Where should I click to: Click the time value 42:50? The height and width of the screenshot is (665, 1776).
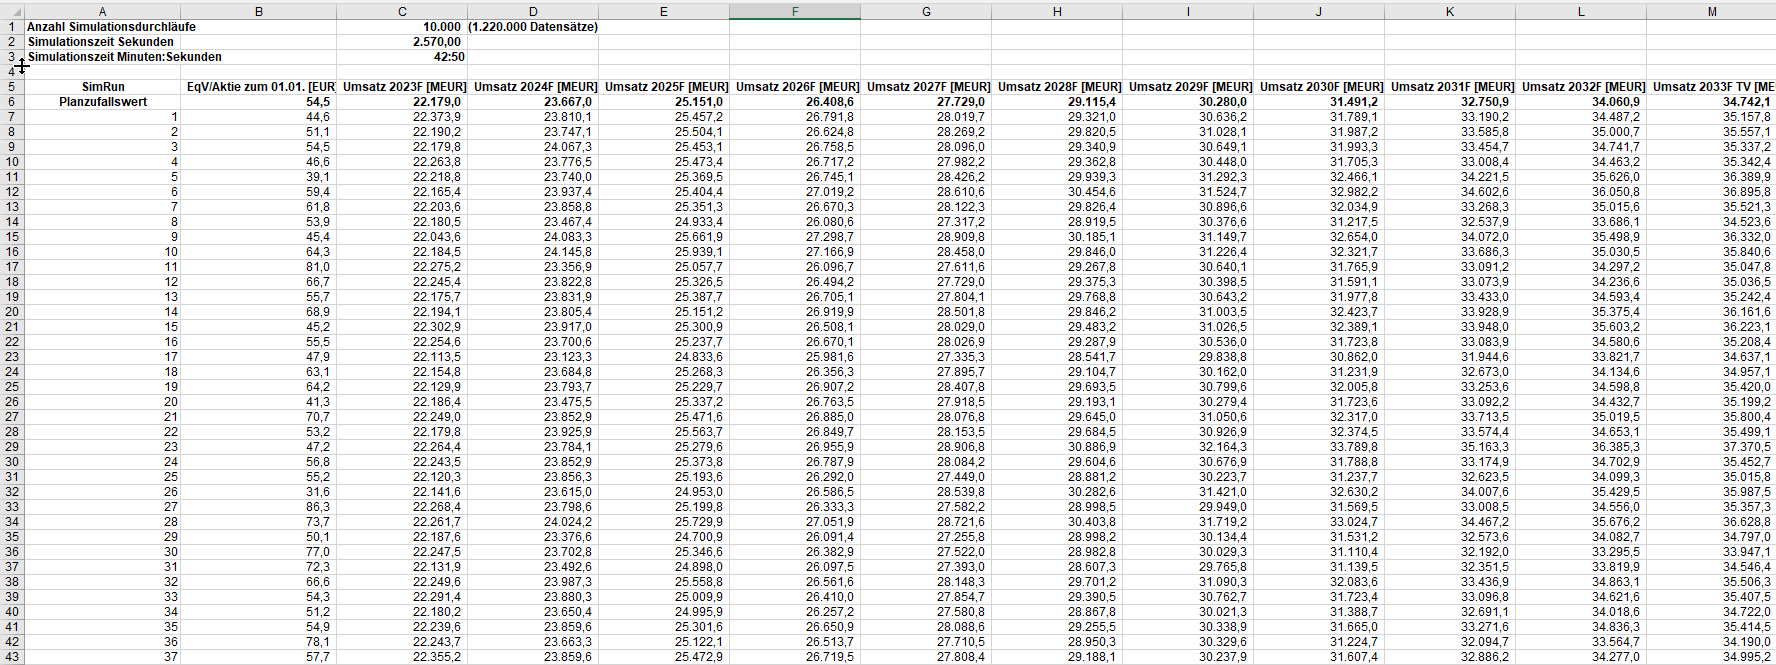pyautogui.click(x=449, y=57)
